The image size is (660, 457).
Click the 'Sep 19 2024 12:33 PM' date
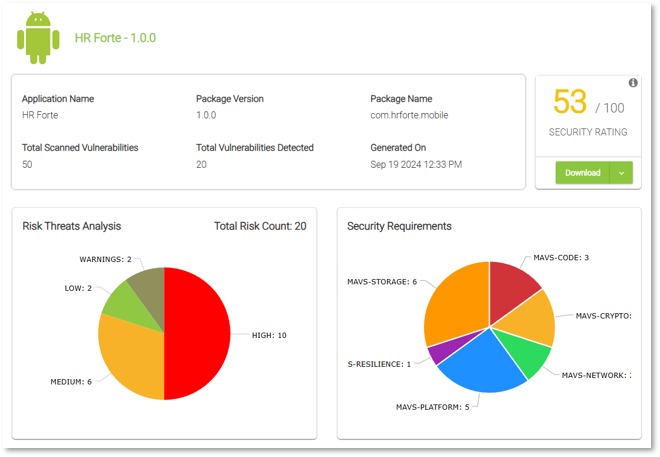pos(416,164)
